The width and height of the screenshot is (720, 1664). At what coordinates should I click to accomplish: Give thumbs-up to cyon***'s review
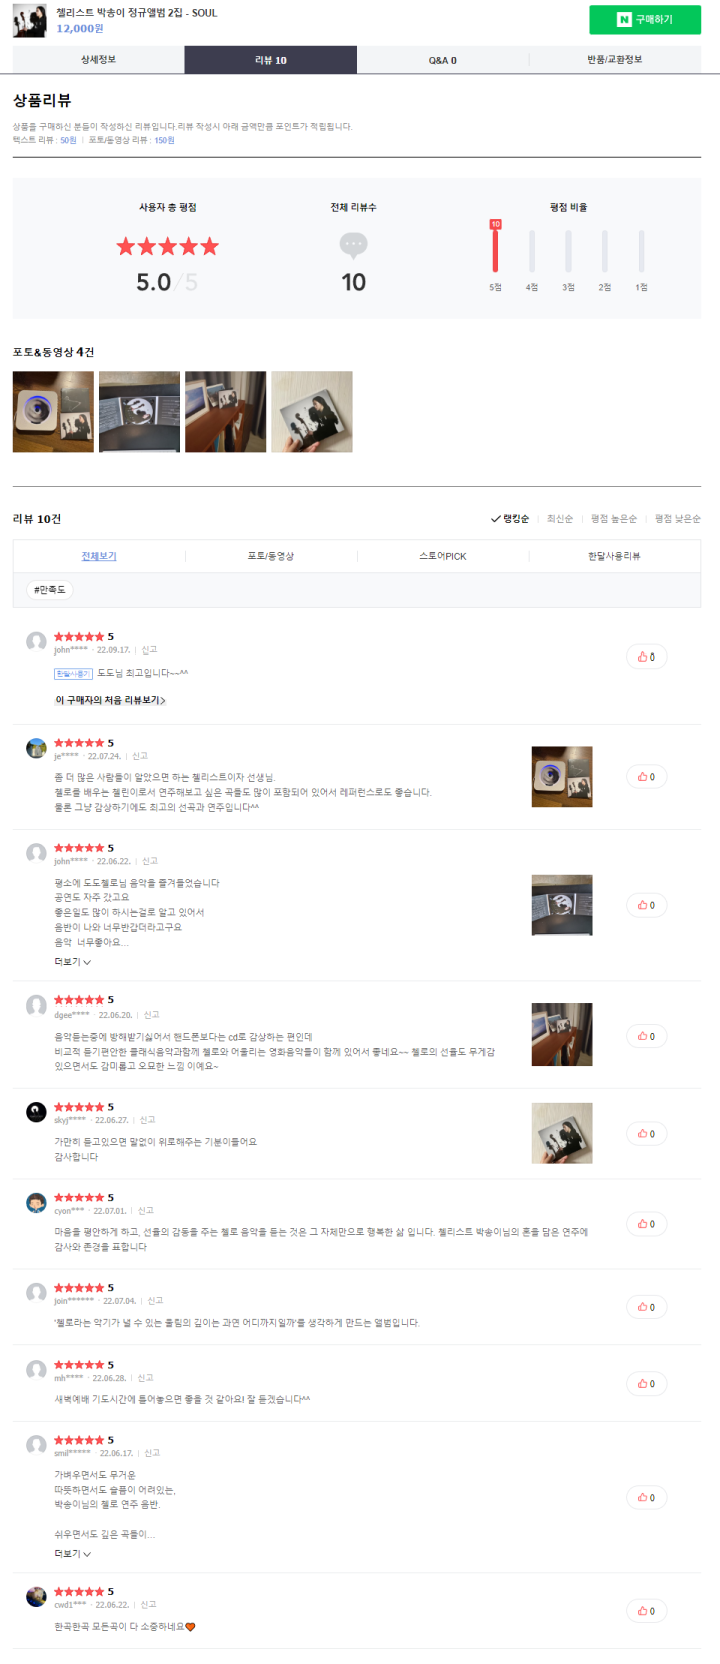(x=646, y=1224)
